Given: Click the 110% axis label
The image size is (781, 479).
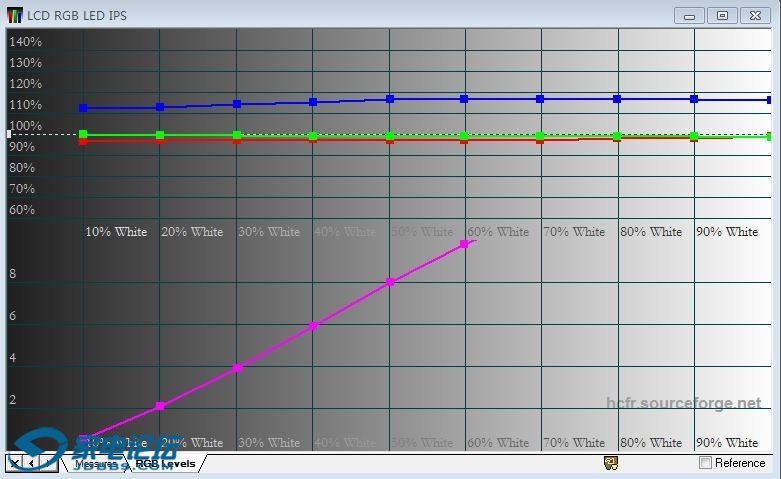Looking at the screenshot, I should coord(25,105).
